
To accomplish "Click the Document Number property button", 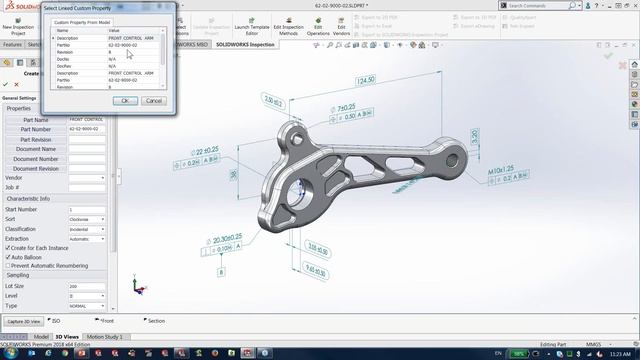I will click(36, 159).
